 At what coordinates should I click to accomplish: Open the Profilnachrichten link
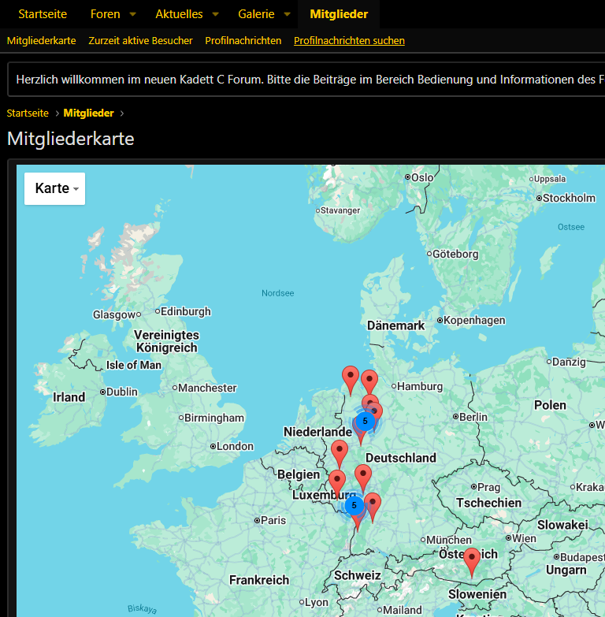[243, 41]
